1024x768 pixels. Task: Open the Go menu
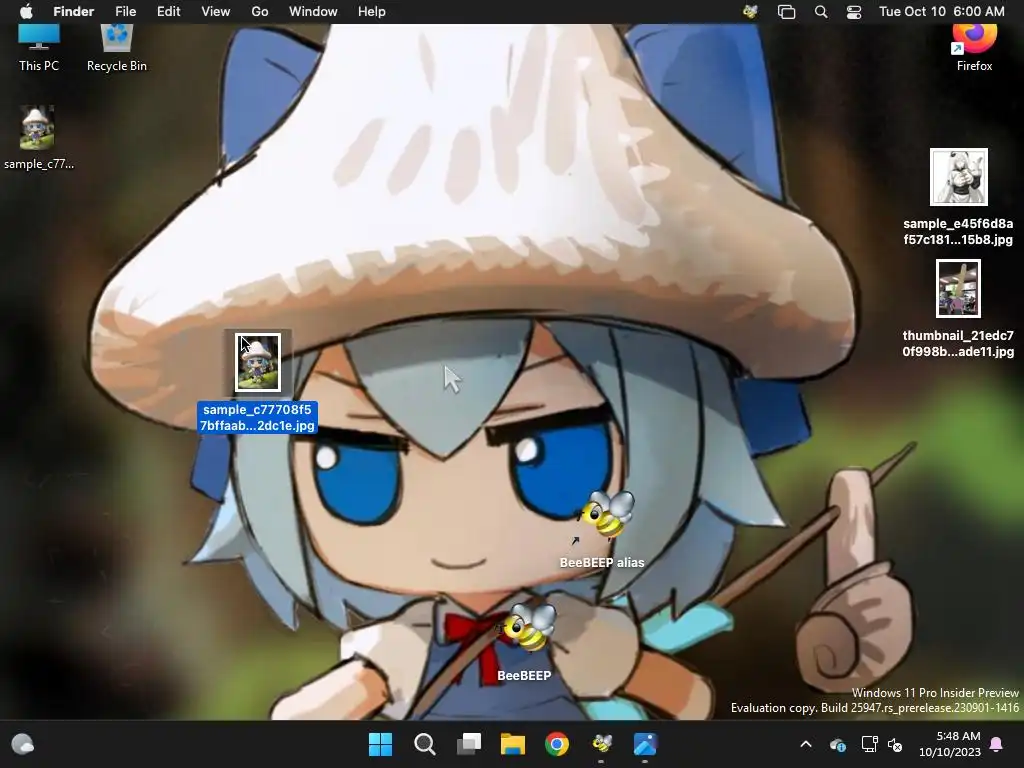260,12
